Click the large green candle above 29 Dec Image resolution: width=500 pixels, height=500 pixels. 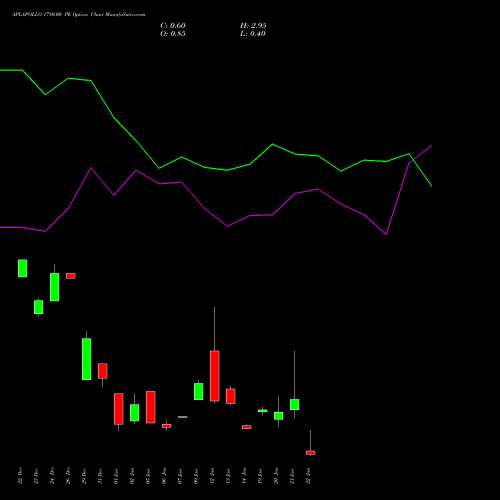coord(87,359)
